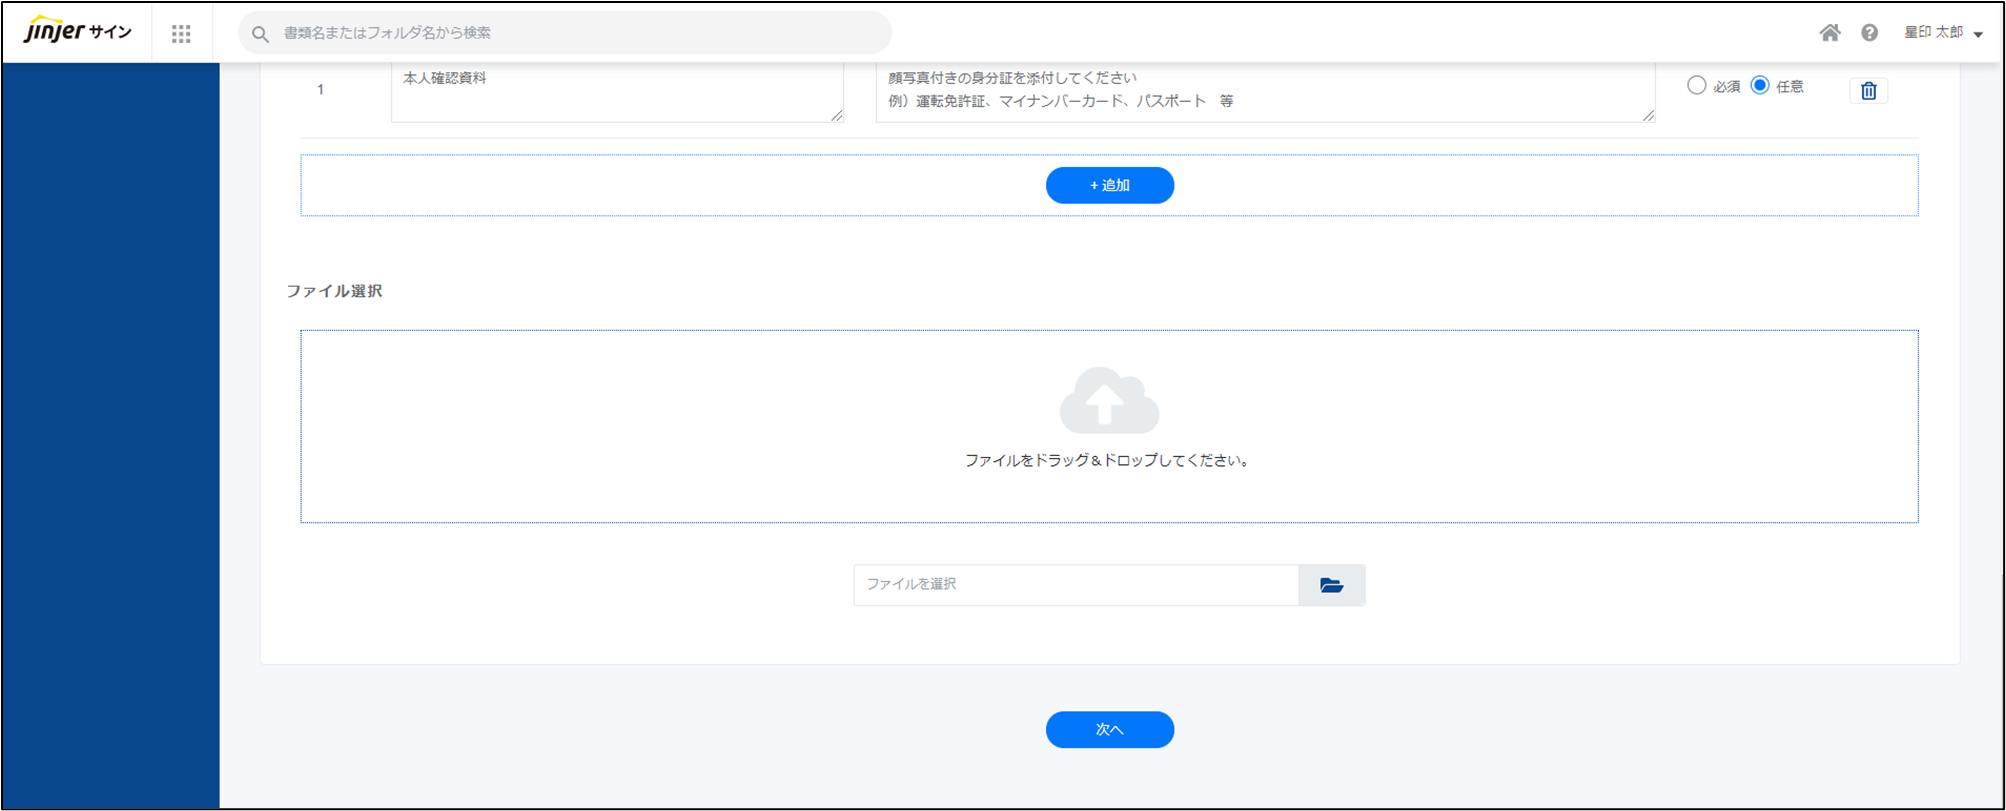Expand the 星印 太郎 user menu
Image resolution: width=2006 pixels, height=811 pixels.
click(1943, 33)
